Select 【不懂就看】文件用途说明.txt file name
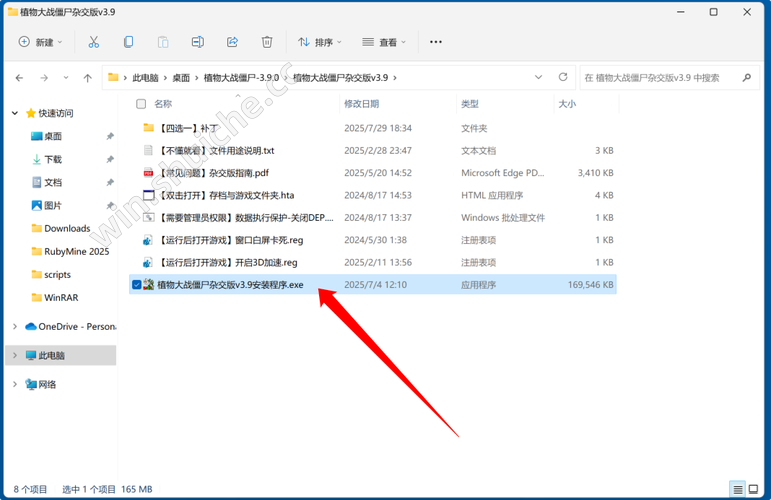Screen dimensions: 771x500 (216, 150)
